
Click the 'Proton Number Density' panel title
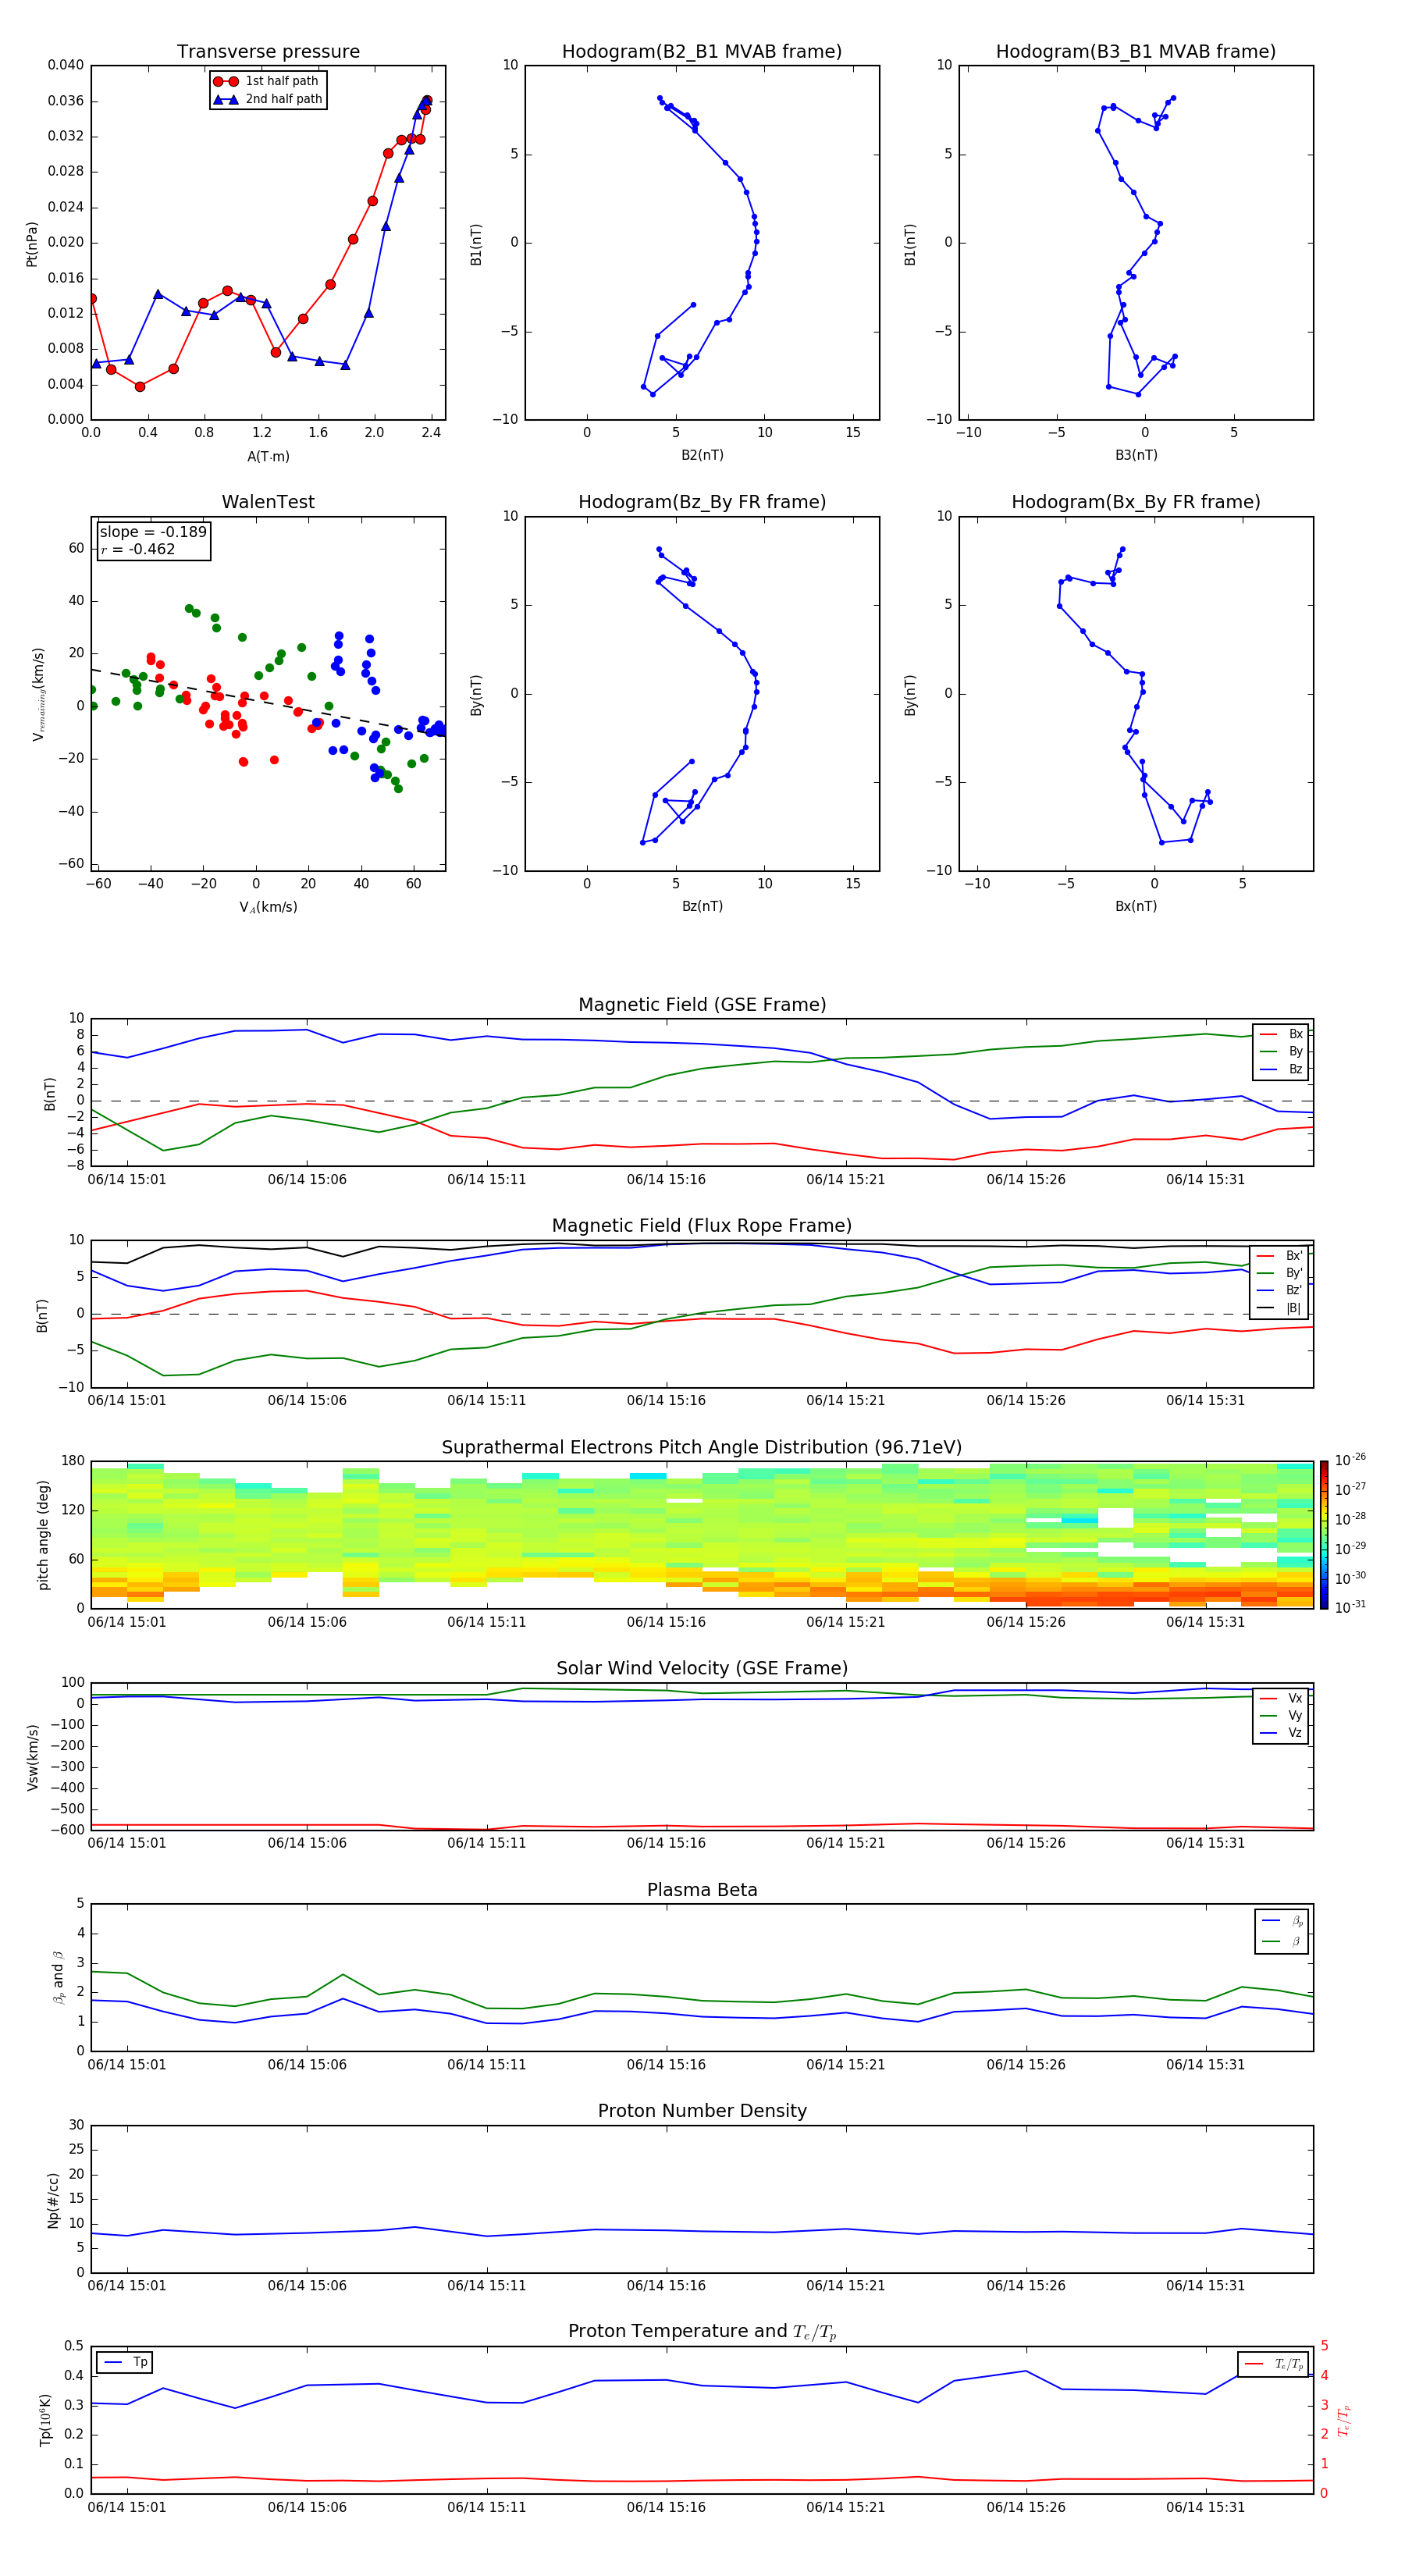[x=702, y=2111]
